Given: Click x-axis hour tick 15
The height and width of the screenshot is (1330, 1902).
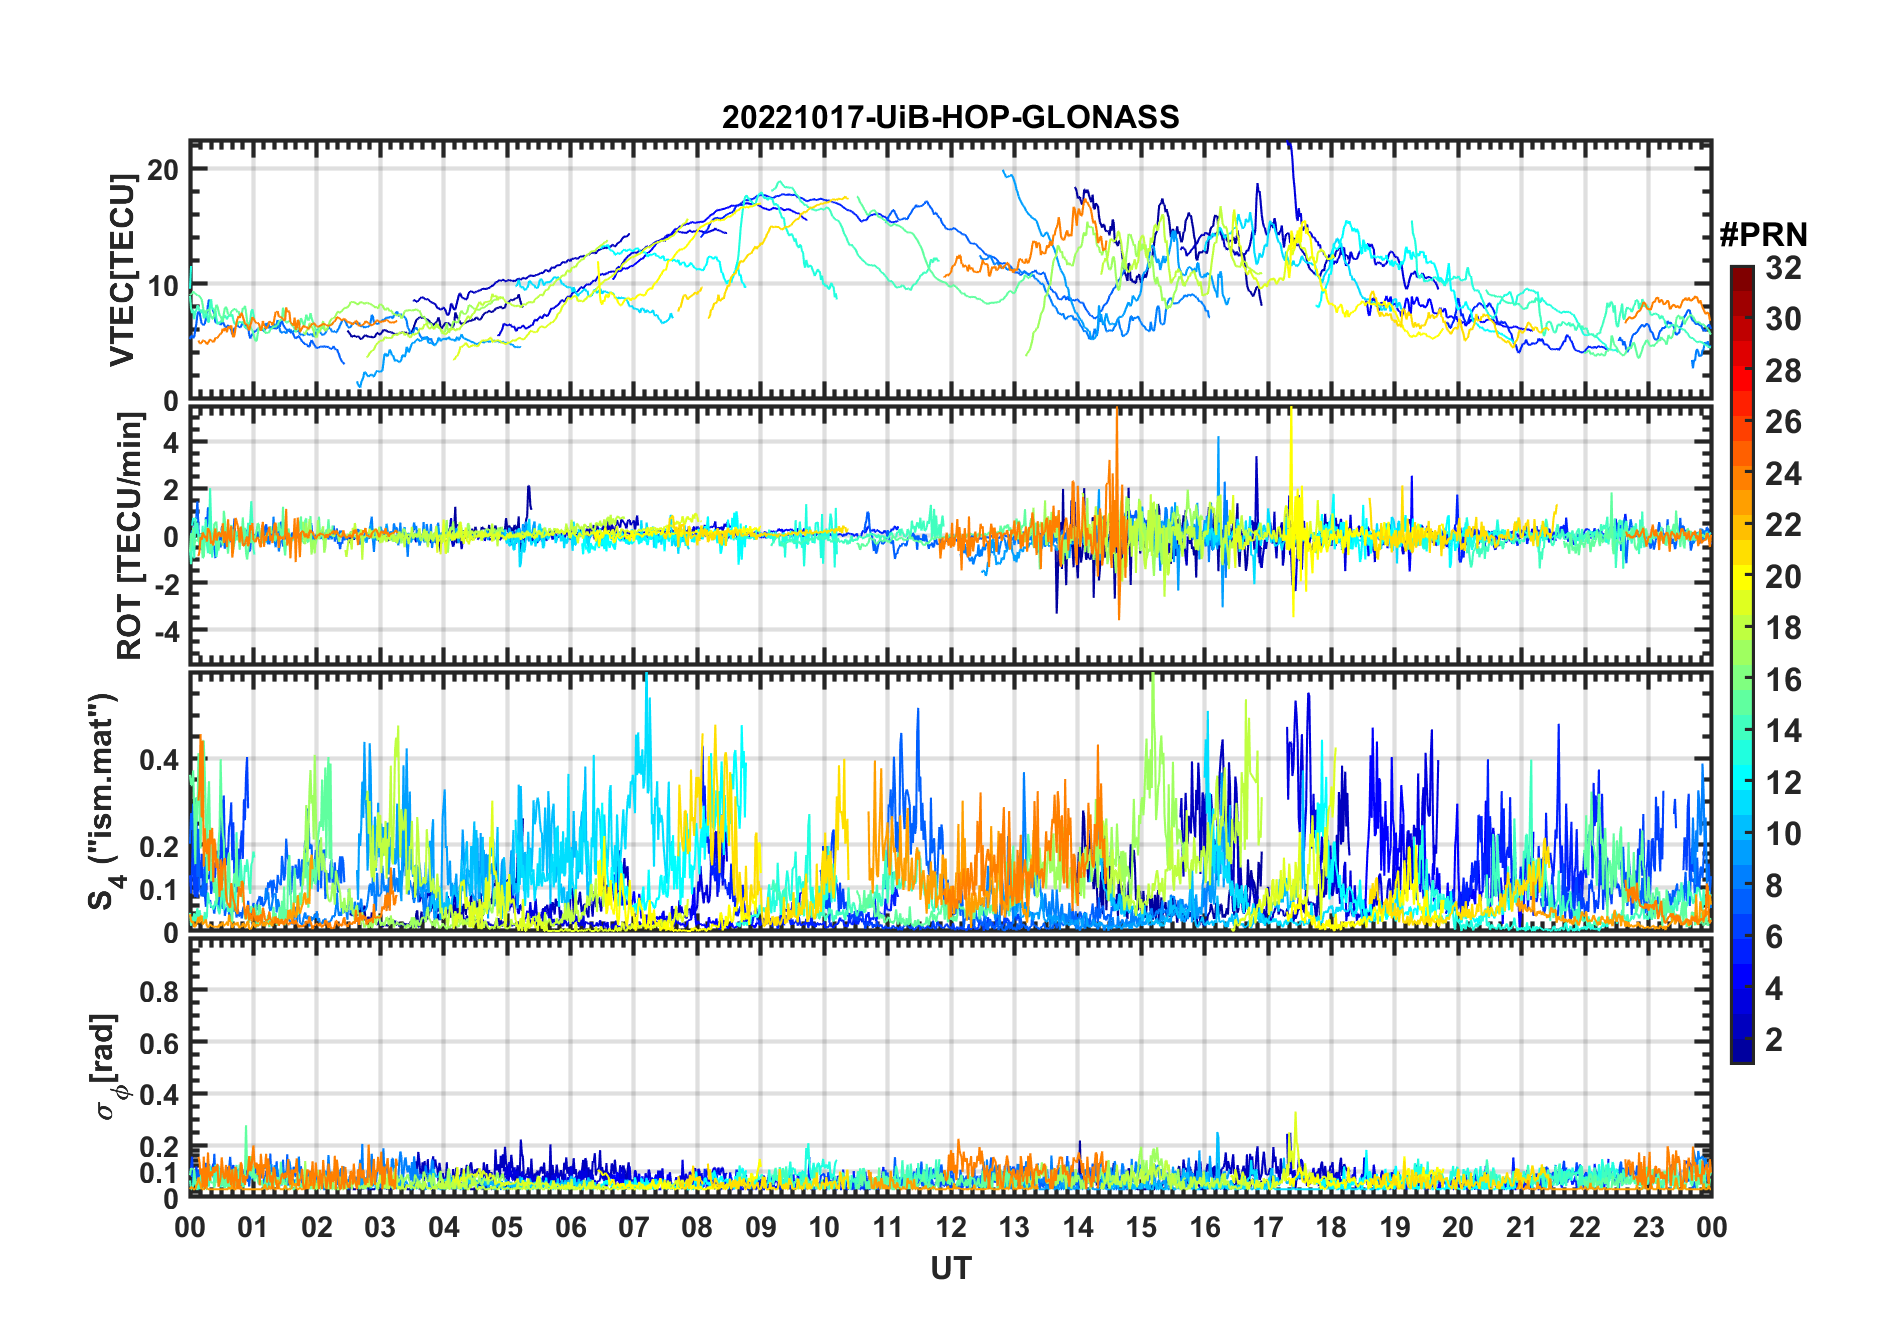Looking at the screenshot, I should click(x=1141, y=1227).
